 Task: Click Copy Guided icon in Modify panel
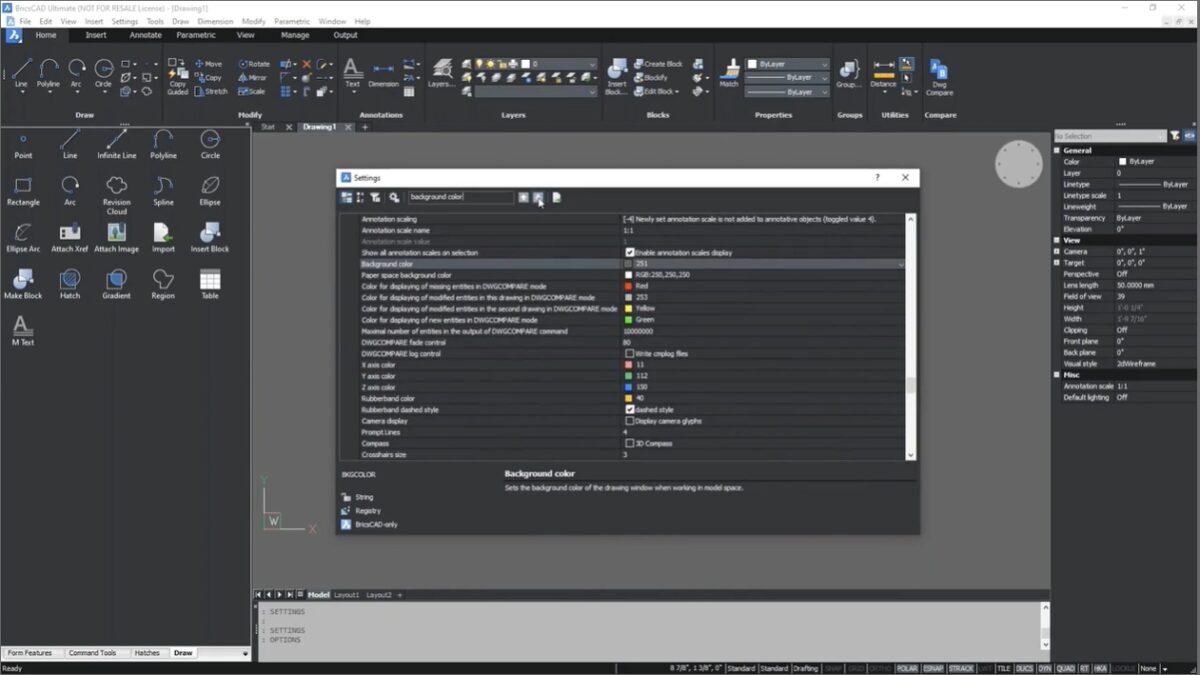178,76
